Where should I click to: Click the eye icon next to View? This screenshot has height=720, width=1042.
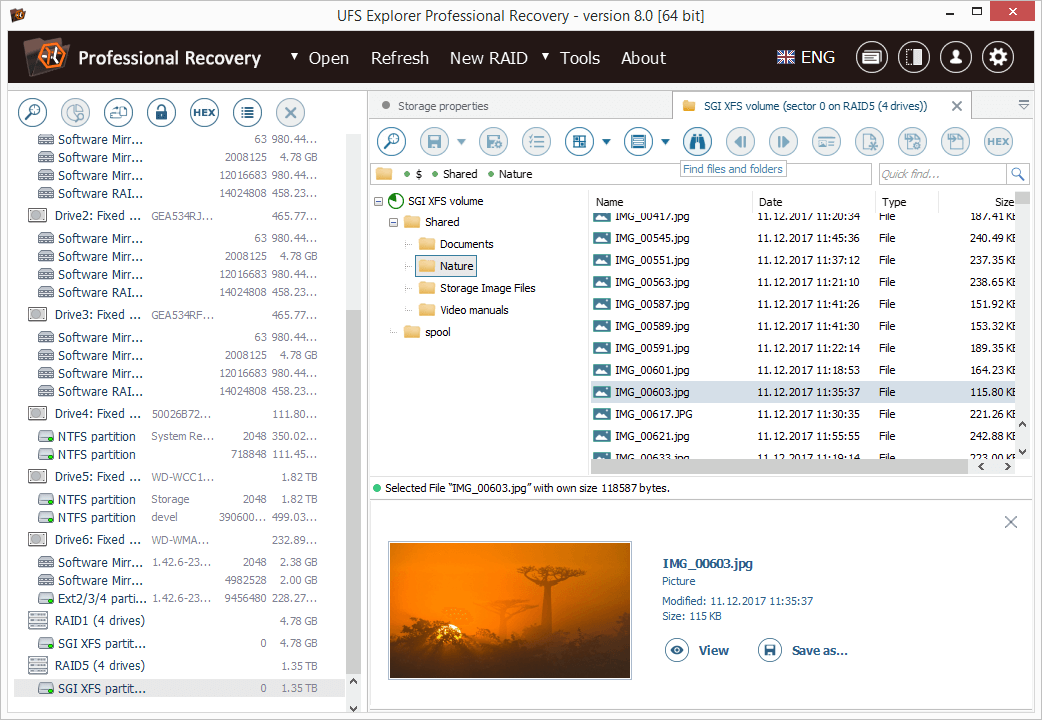click(x=678, y=650)
